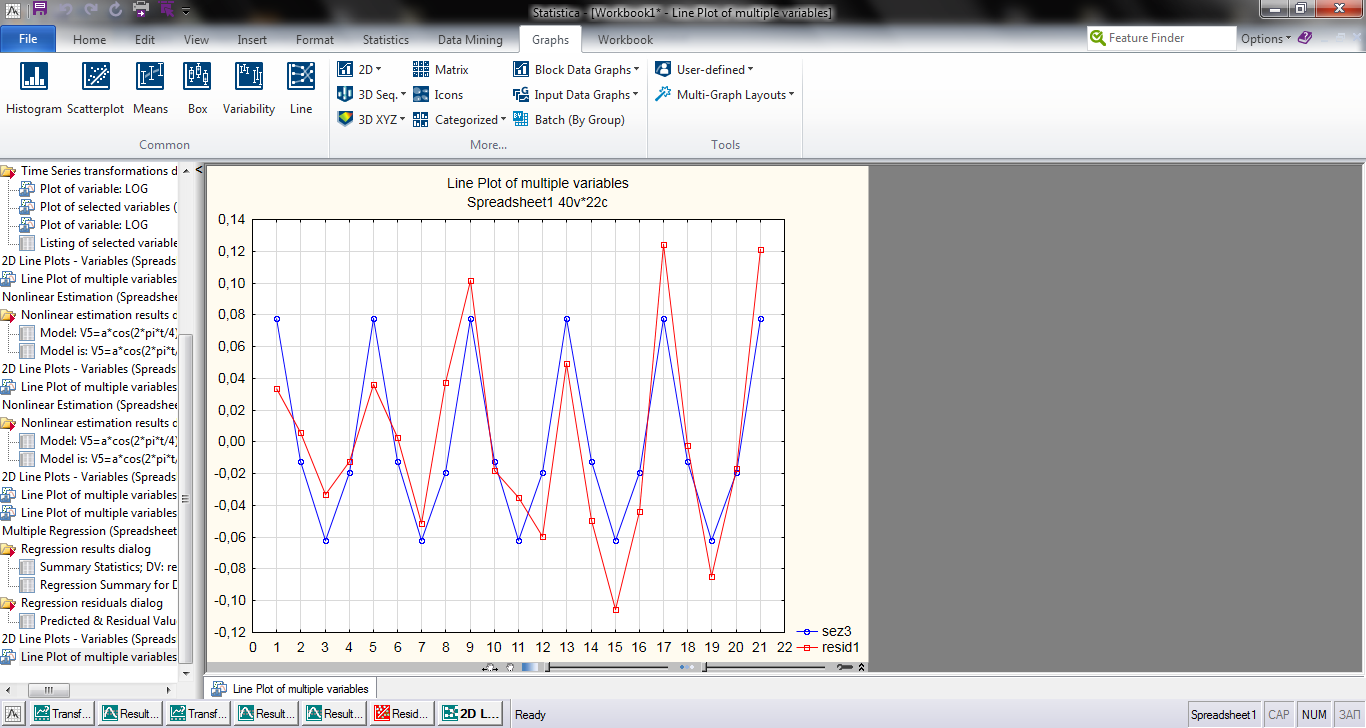Click the Batch (By Group) button
The image size is (1366, 728).
569,120
